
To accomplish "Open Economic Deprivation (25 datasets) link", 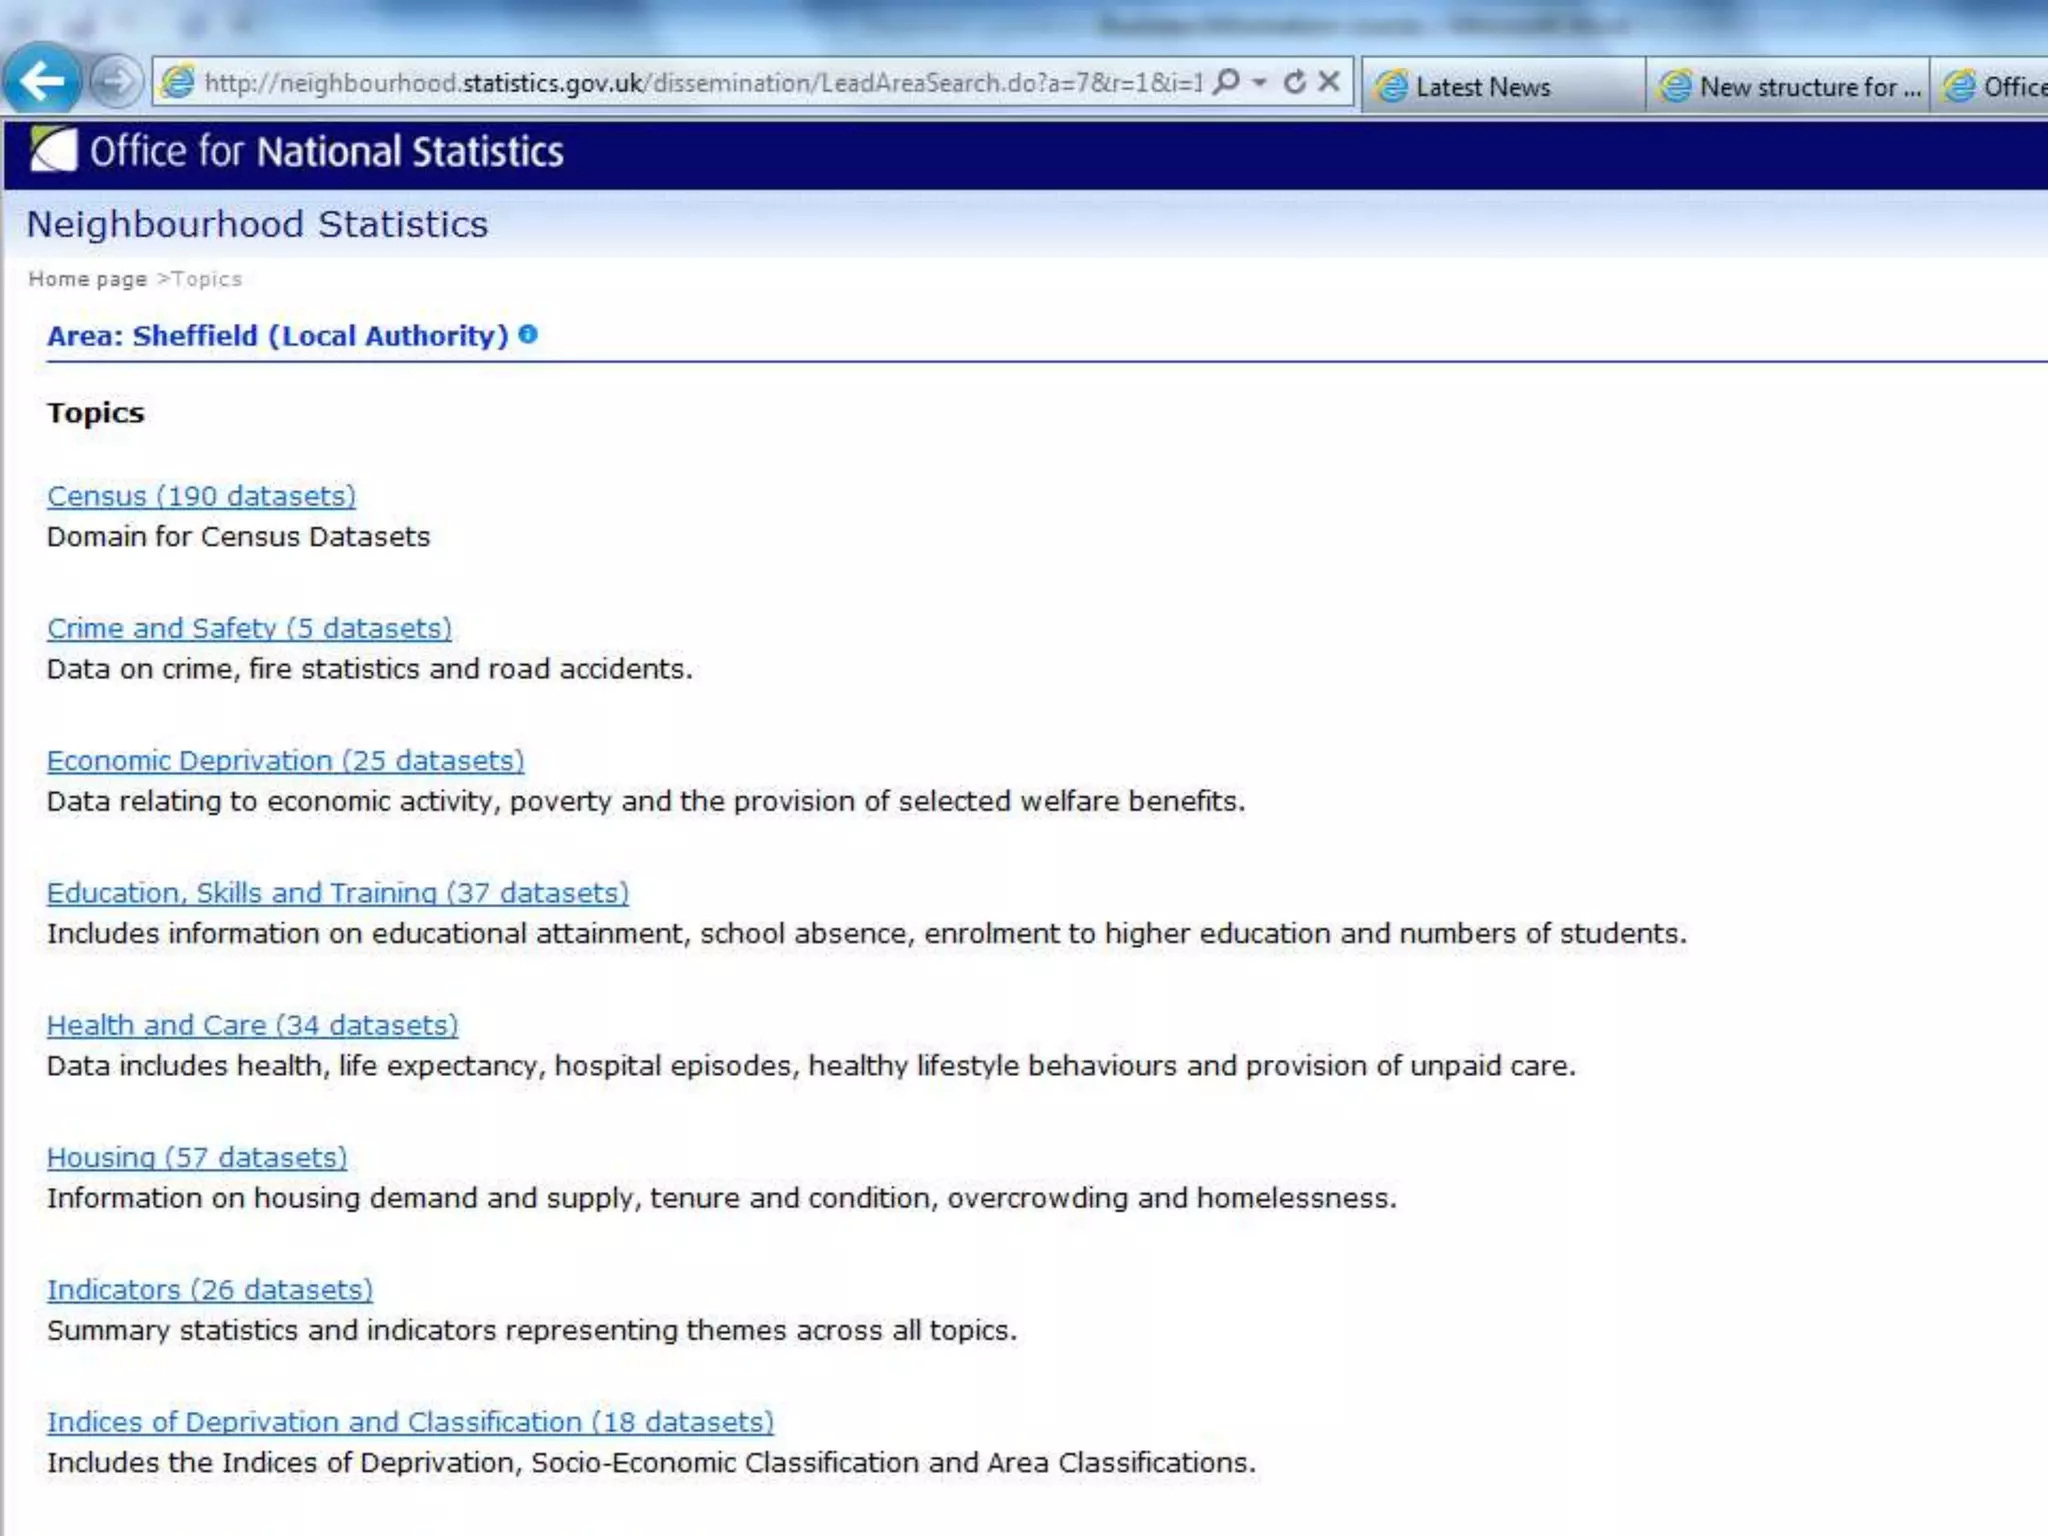I will point(285,761).
